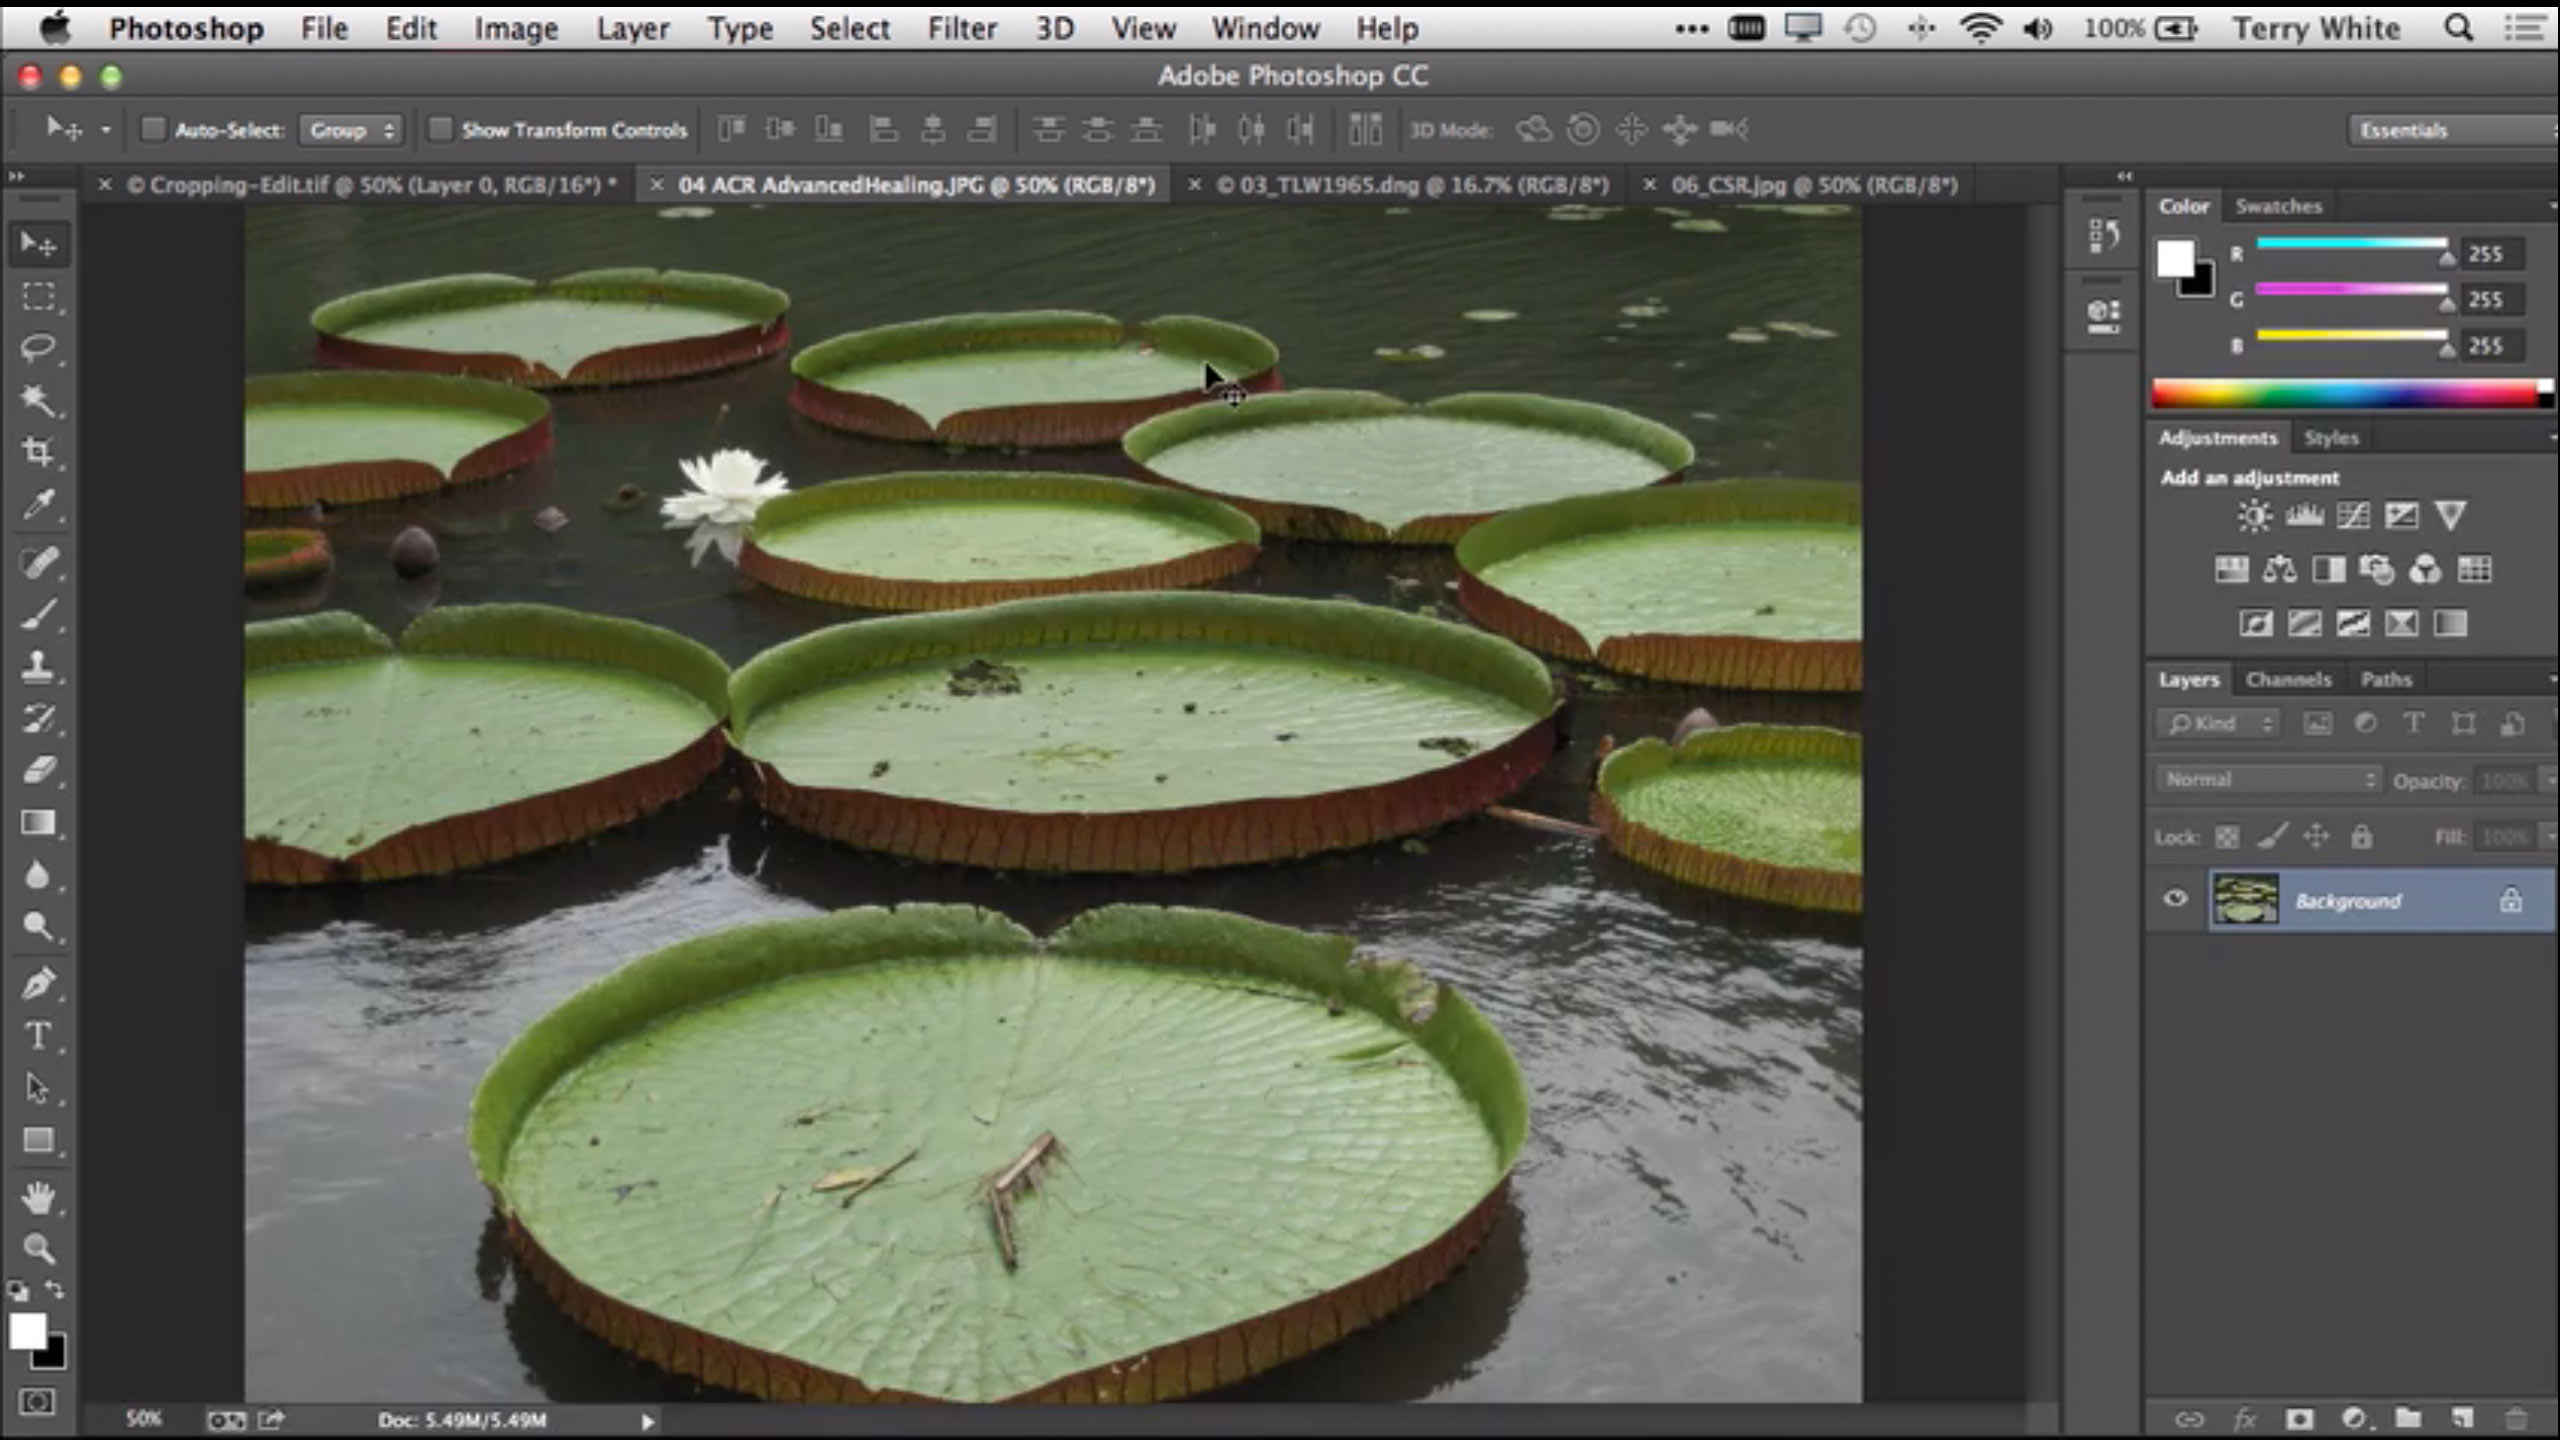
Task: Add a Color Balance adjustment
Action: tap(2279, 570)
